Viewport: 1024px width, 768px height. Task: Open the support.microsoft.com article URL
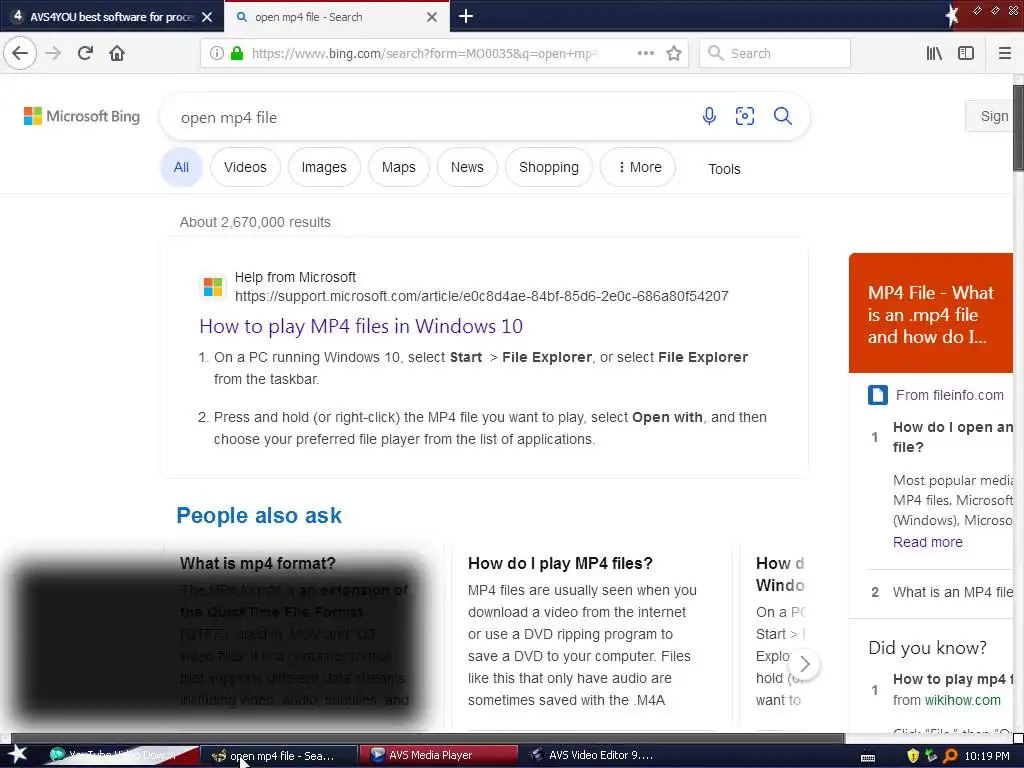coord(481,296)
